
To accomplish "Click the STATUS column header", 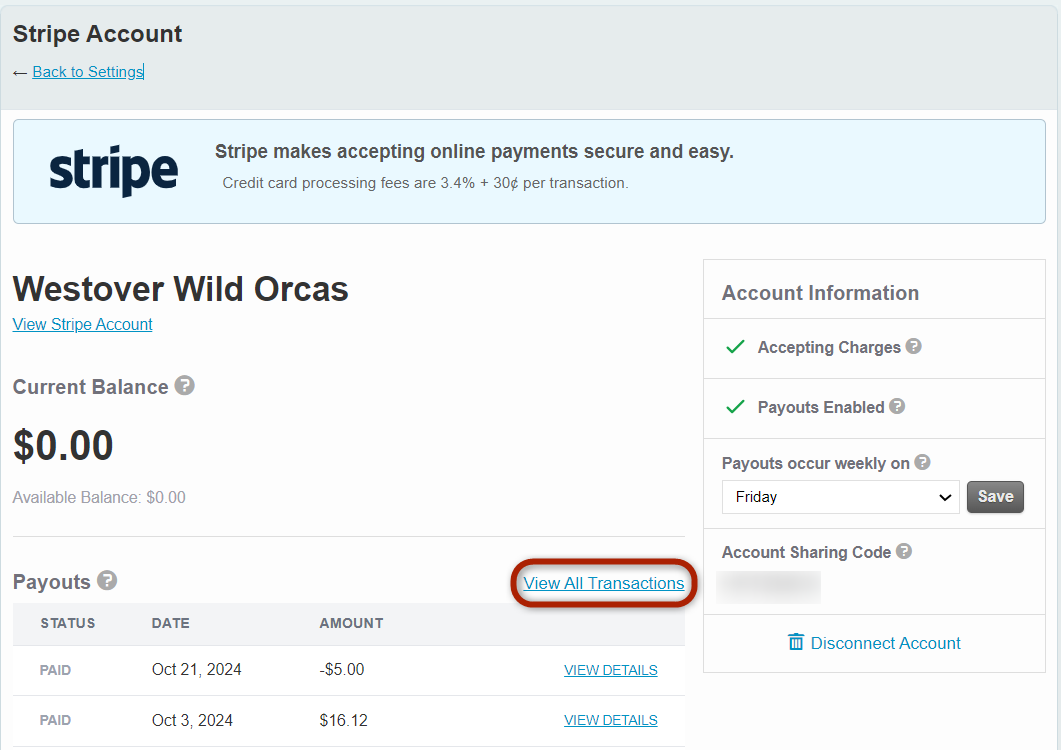I will pyautogui.click(x=68, y=623).
